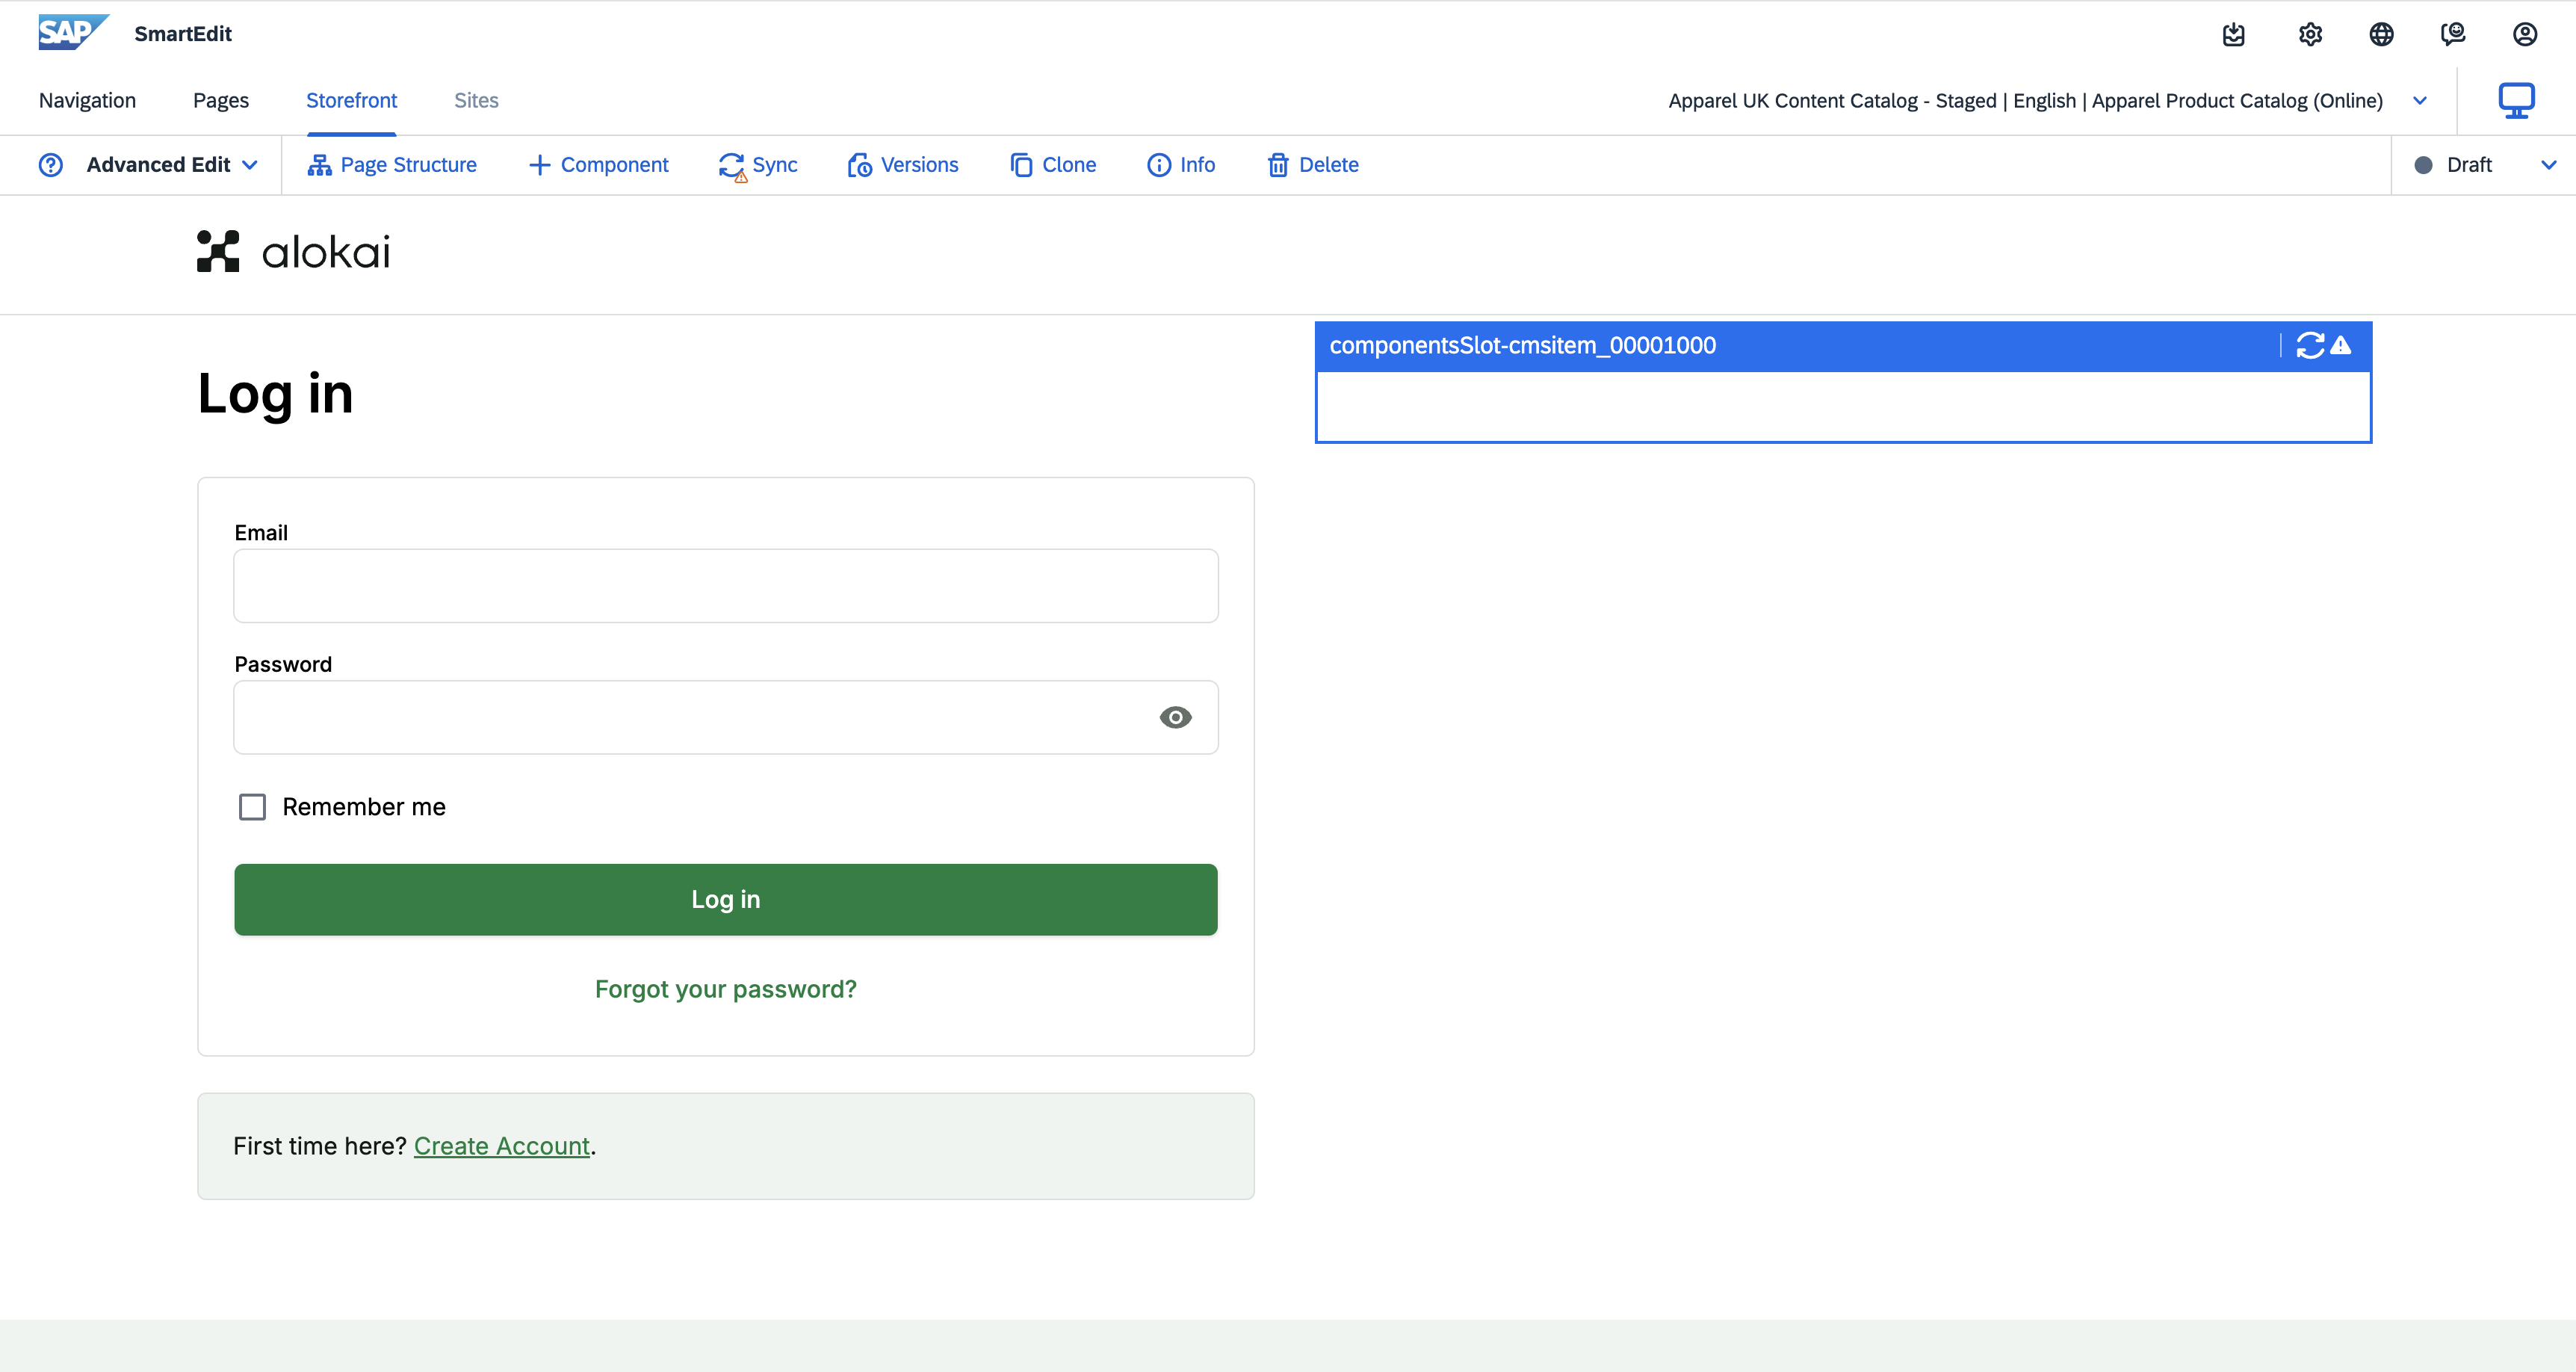2576x1372 pixels.
Task: Switch to the Navigation tab
Action: click(x=87, y=100)
